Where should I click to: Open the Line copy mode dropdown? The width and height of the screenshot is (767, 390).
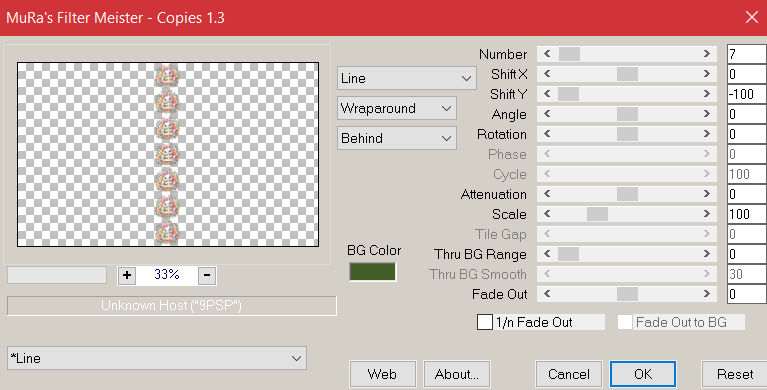(x=406, y=78)
